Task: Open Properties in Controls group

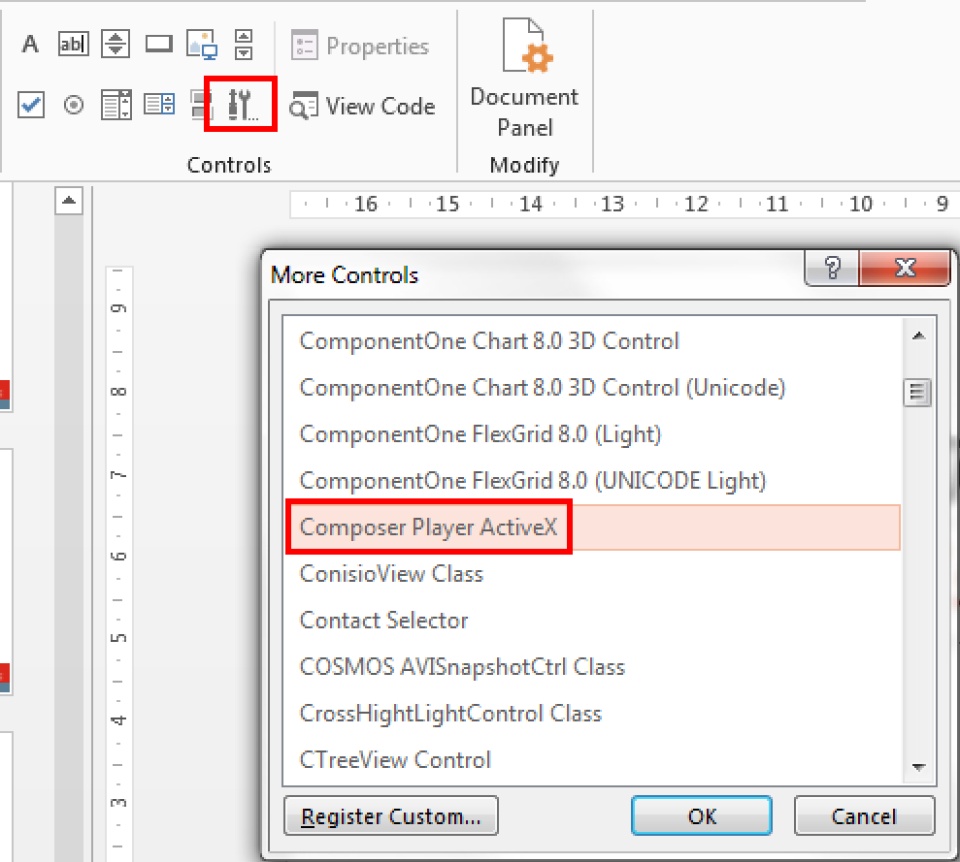Action: point(359,46)
